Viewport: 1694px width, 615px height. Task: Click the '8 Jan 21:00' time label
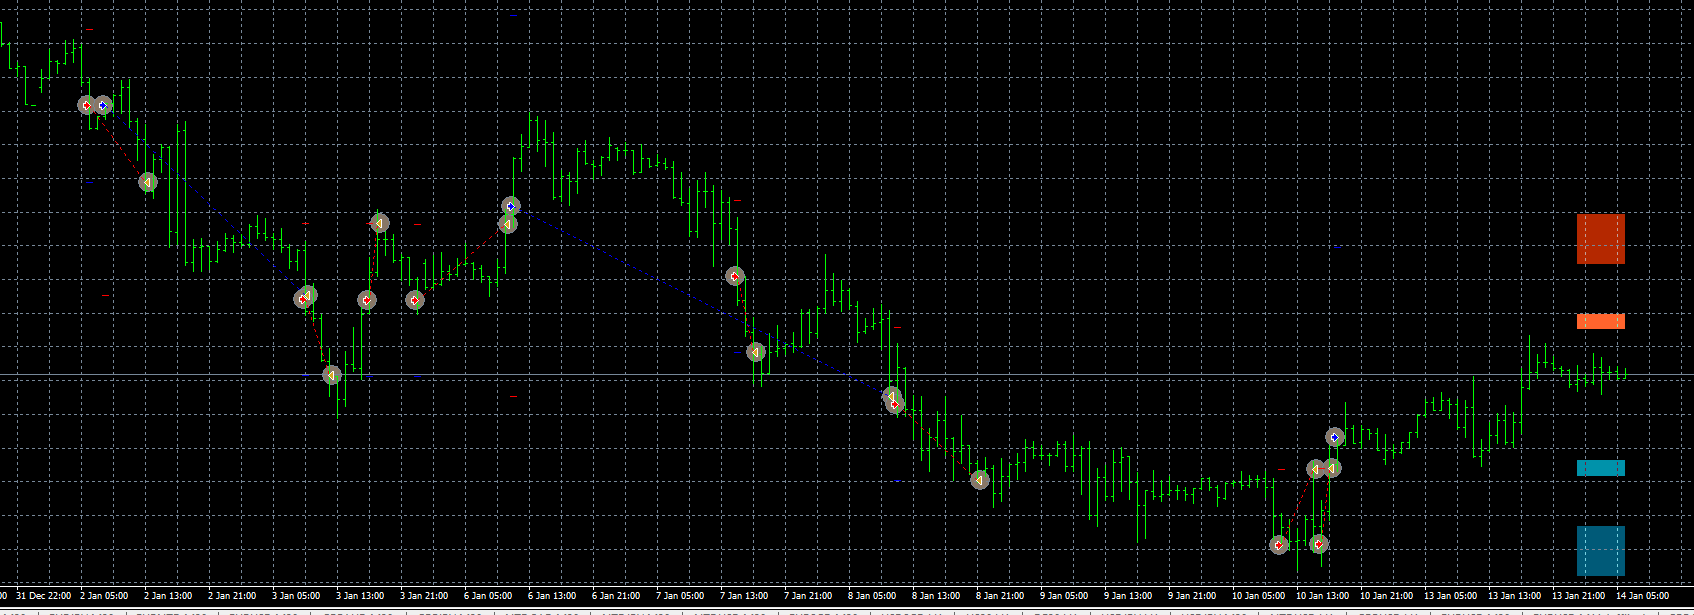click(1000, 596)
